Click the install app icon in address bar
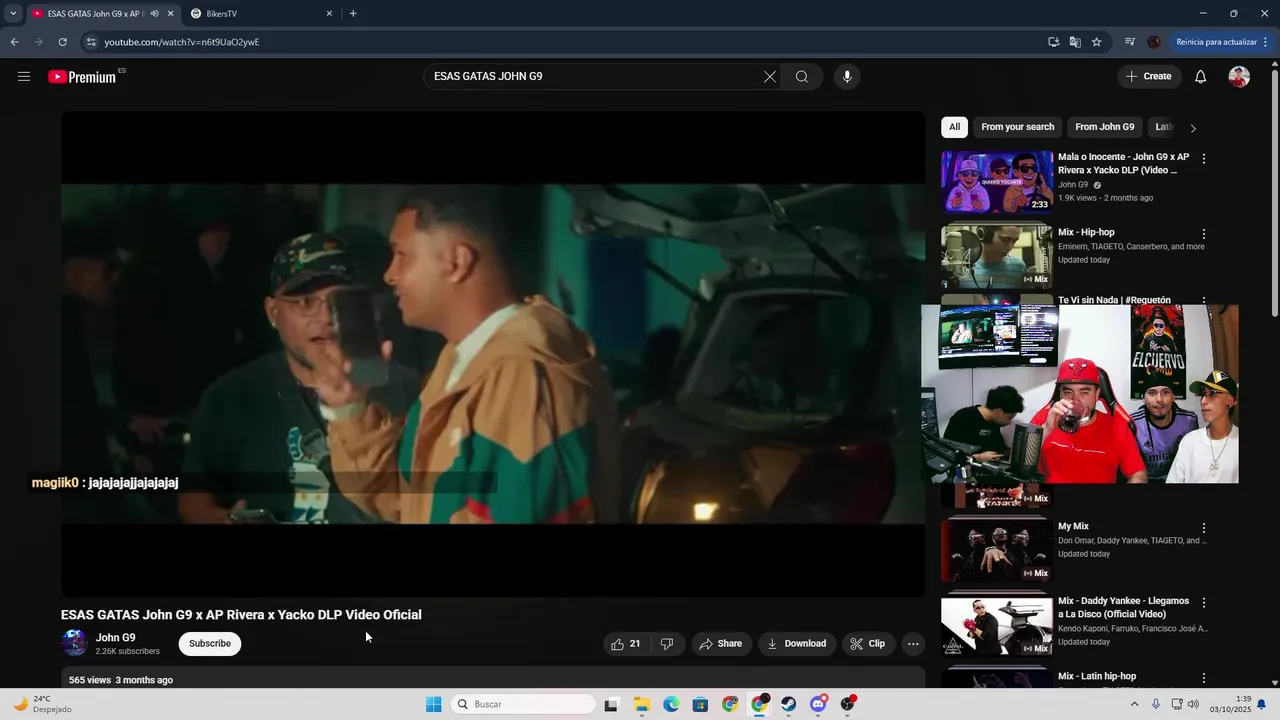The height and width of the screenshot is (720, 1280). [x=1054, y=42]
